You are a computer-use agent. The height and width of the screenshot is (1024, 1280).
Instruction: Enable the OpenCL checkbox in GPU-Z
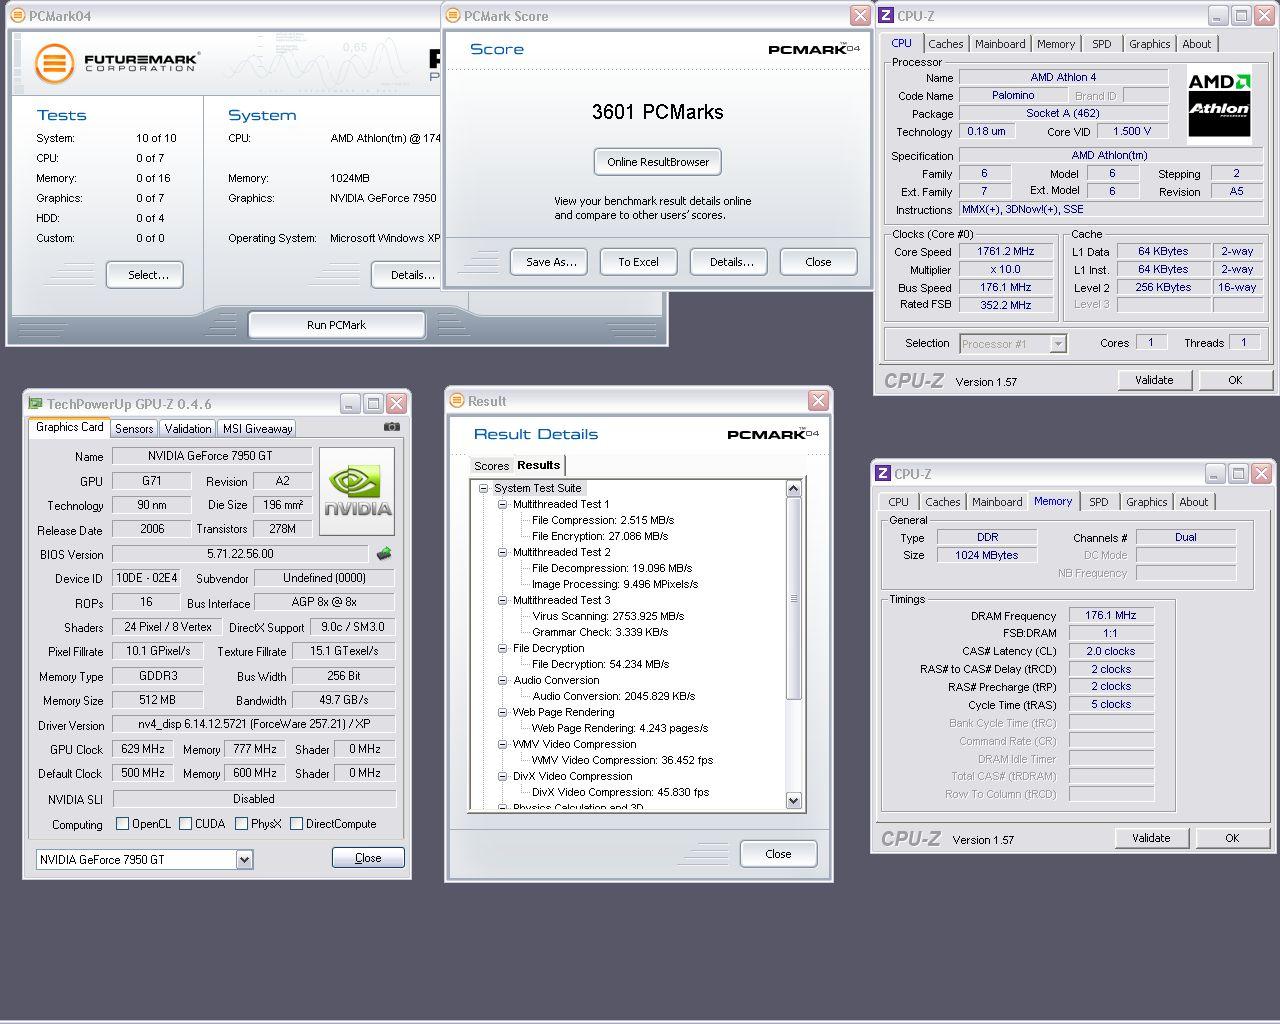pos(122,824)
